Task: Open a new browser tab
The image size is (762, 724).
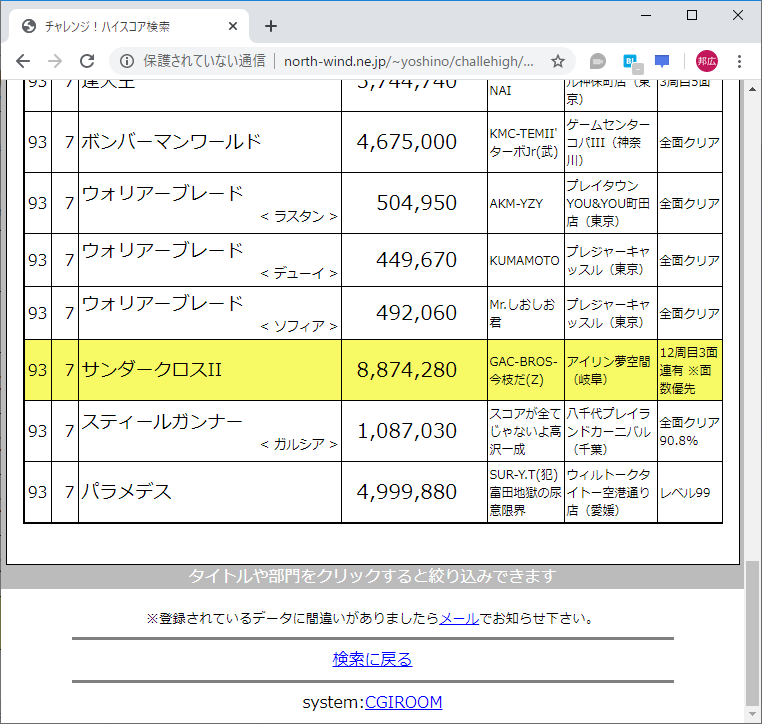Action: click(271, 26)
